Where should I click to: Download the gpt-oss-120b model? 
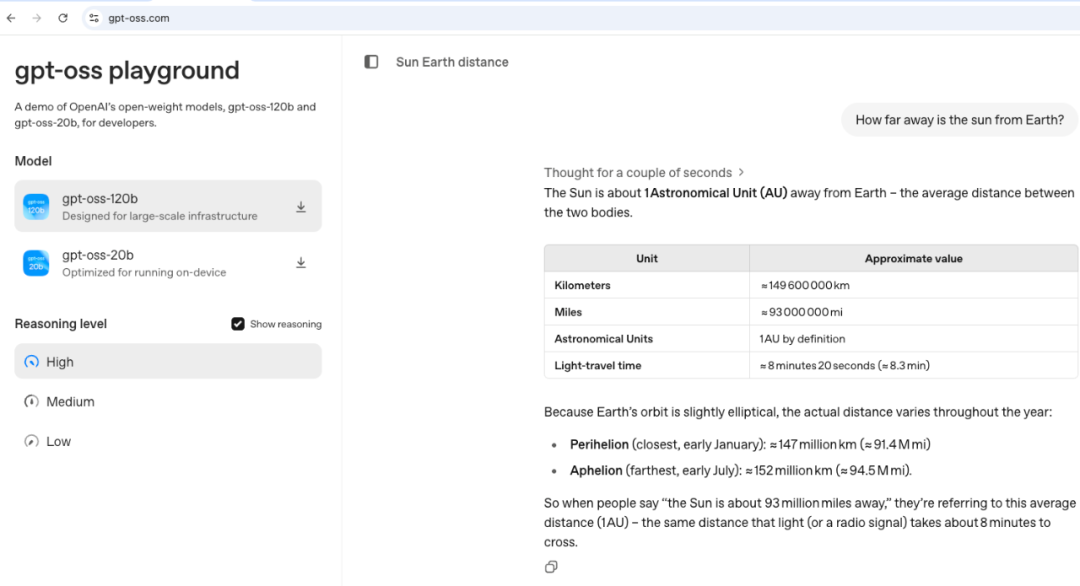[x=301, y=207]
